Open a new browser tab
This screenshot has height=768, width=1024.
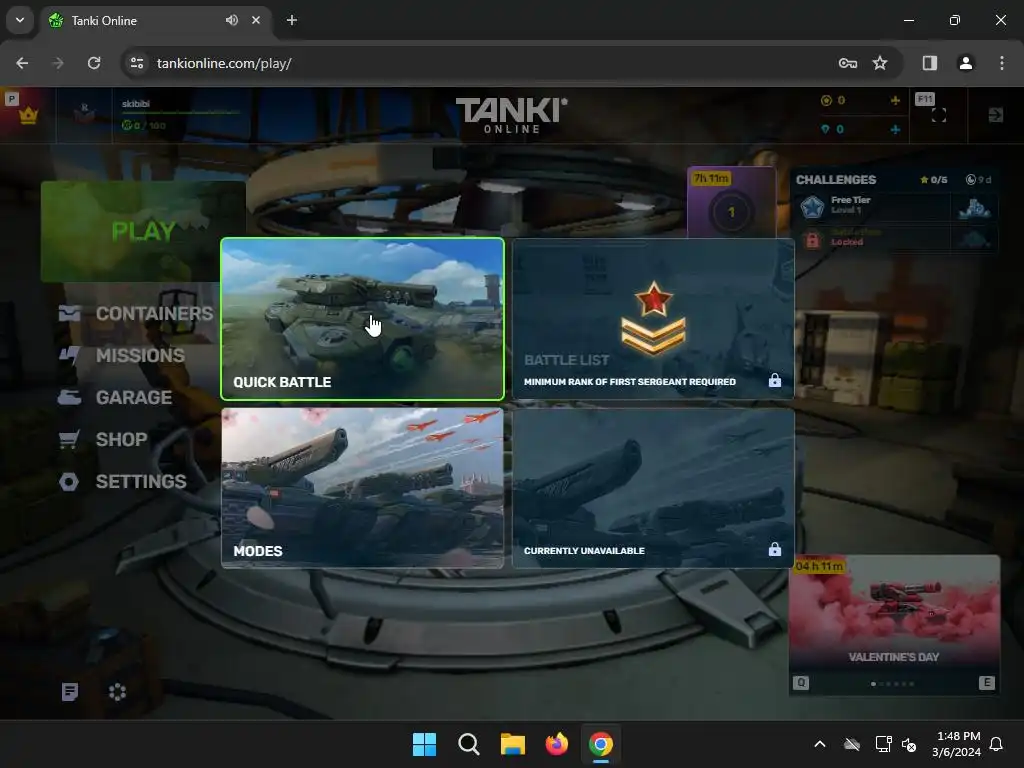(x=292, y=20)
